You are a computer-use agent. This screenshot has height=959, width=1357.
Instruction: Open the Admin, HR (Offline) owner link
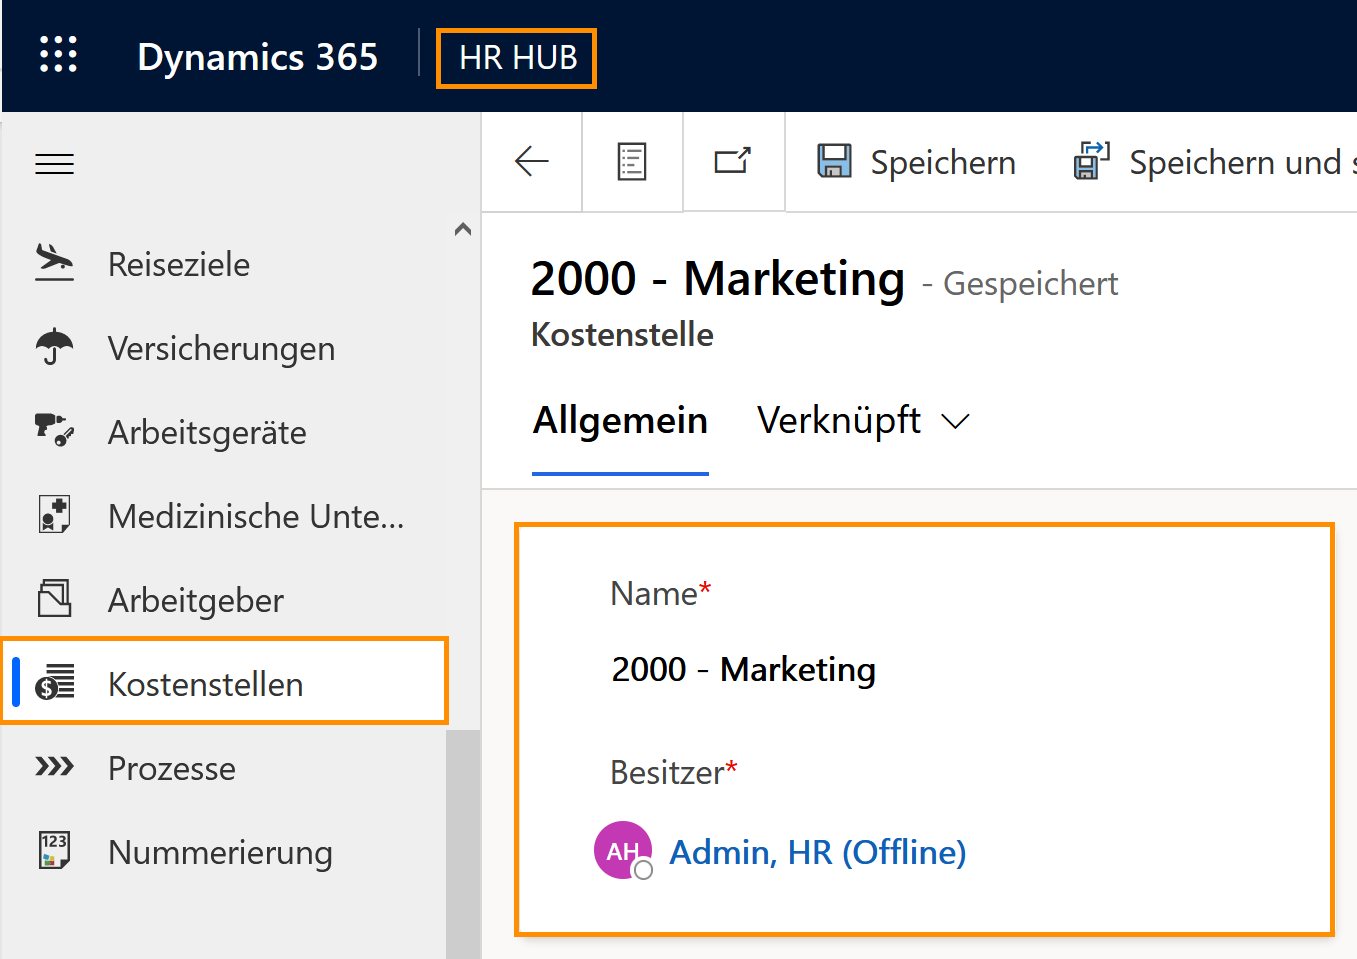(817, 852)
